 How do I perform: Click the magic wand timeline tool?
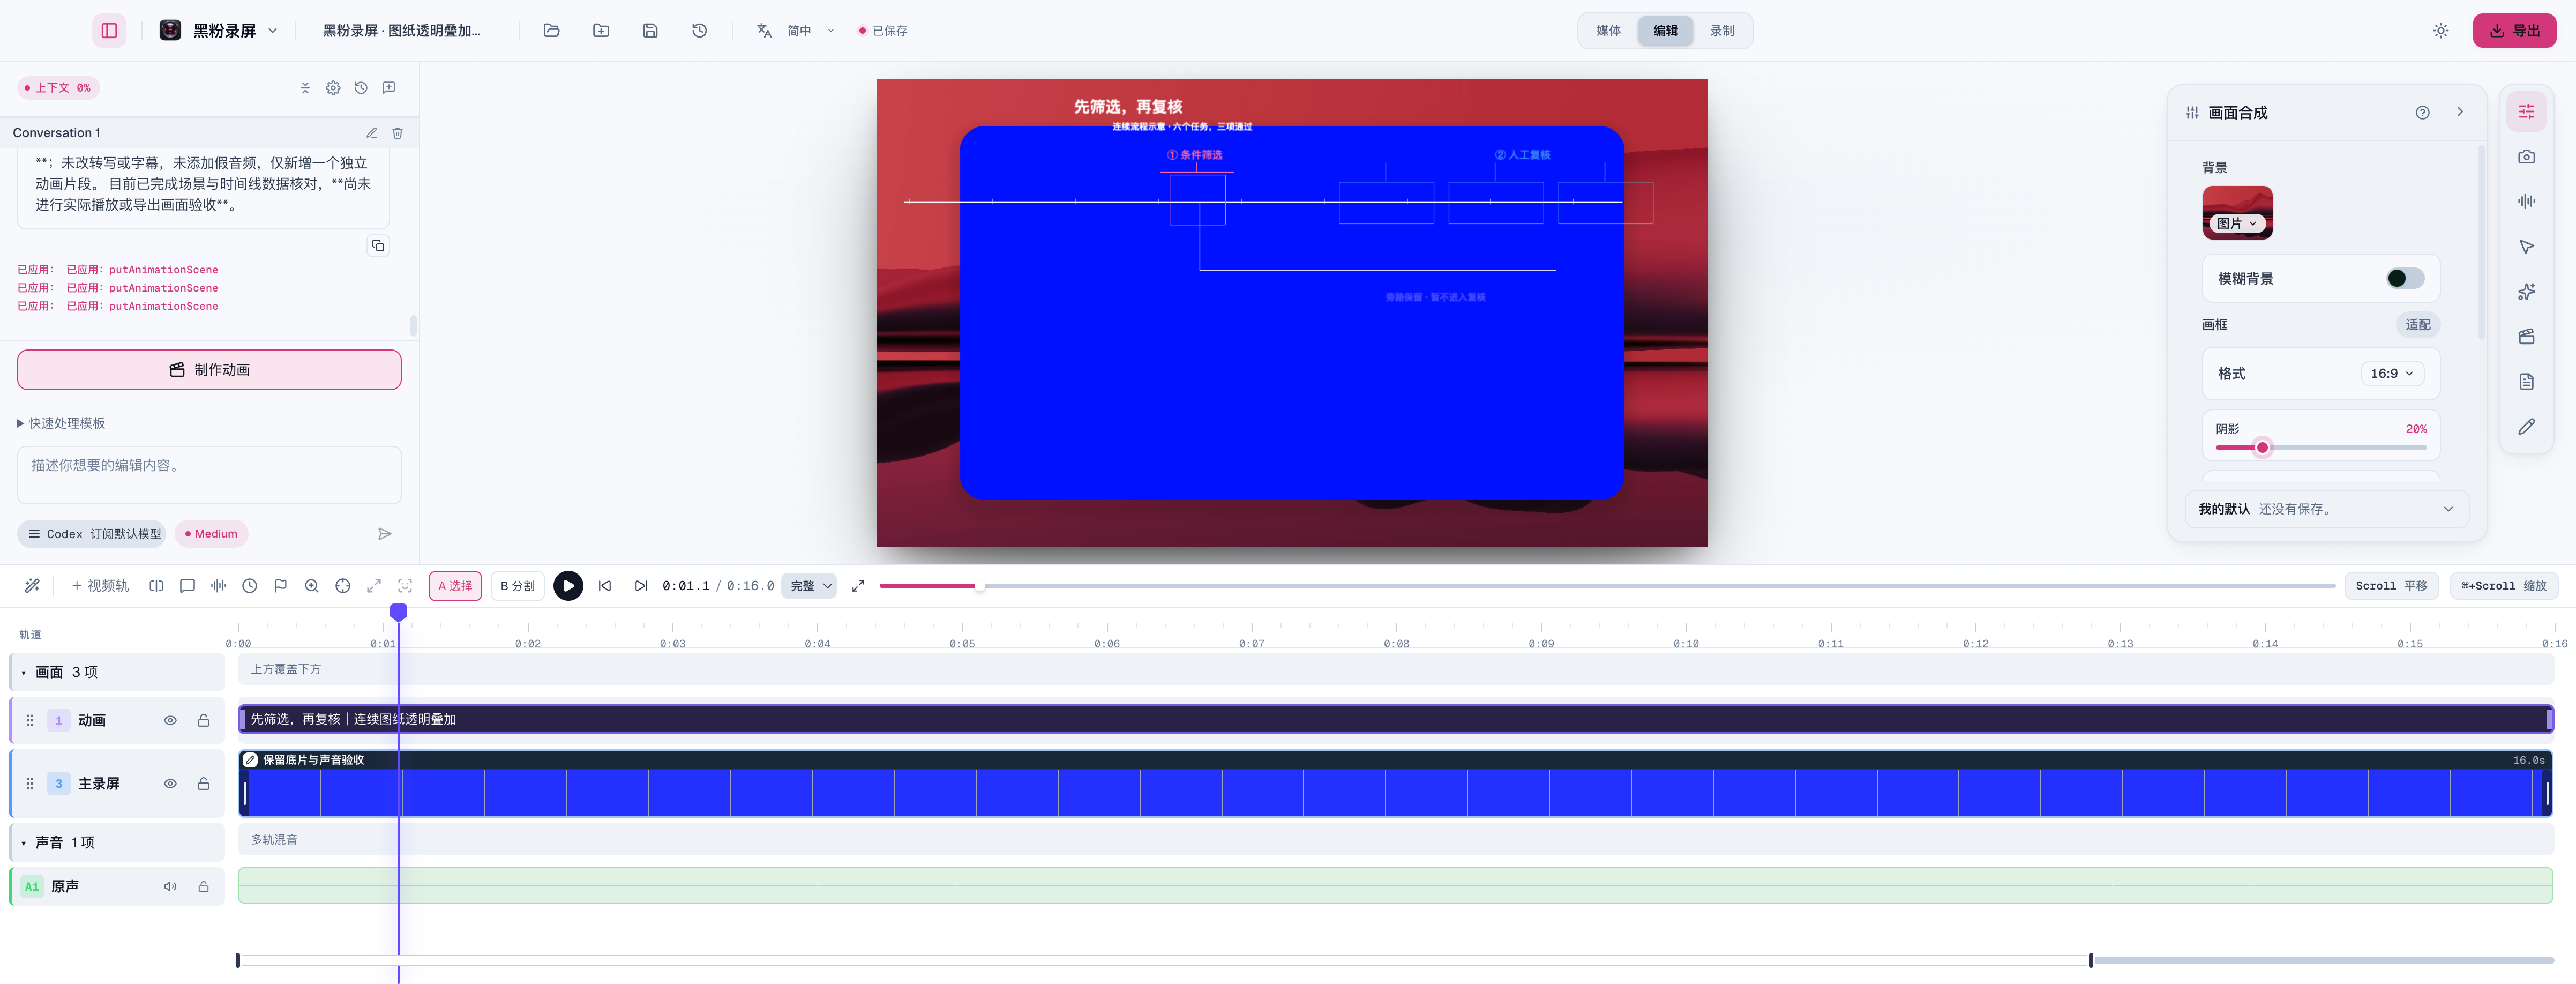pos(32,586)
